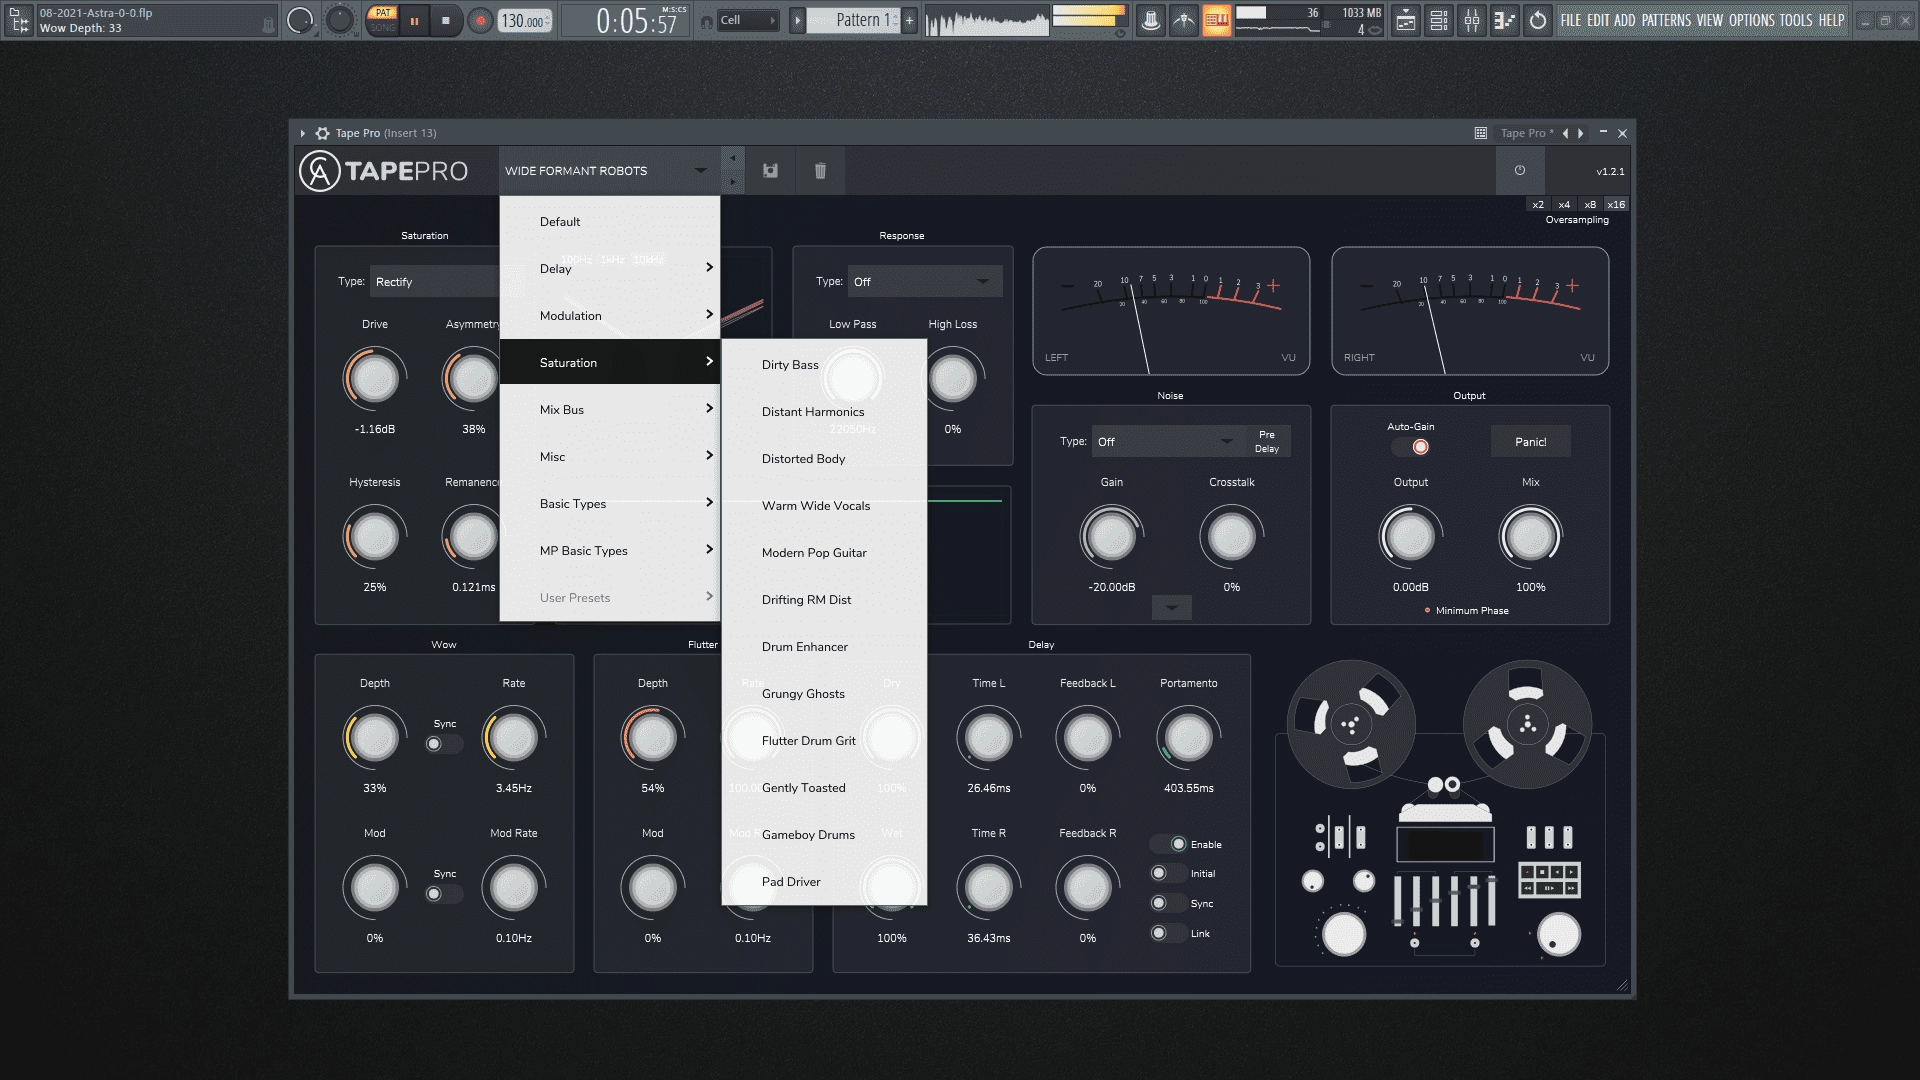Click the Panic! button
This screenshot has height=1080, width=1920.
click(x=1530, y=441)
